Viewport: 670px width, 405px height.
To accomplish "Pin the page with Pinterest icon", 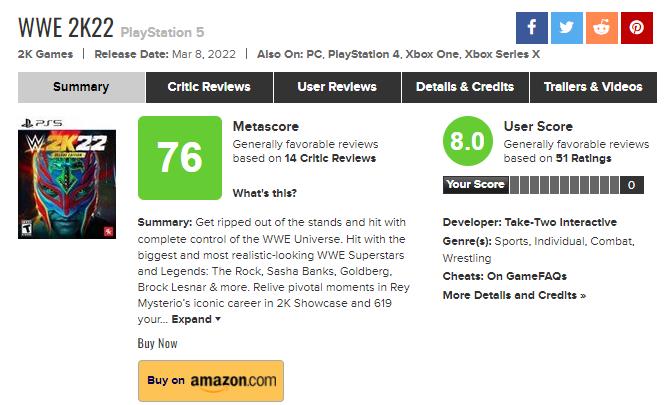I will [635, 27].
